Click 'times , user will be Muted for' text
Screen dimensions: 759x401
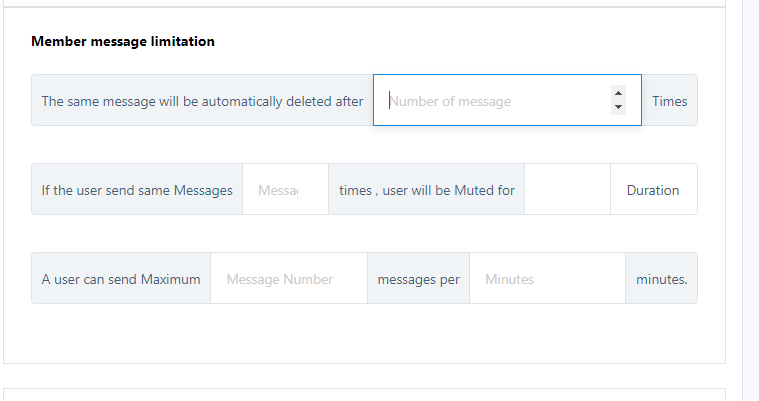[426, 190]
